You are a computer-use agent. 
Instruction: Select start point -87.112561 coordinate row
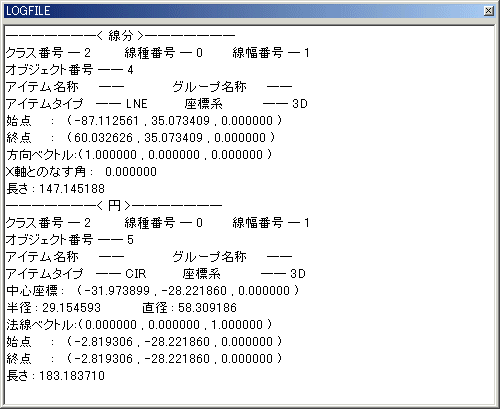(144, 121)
